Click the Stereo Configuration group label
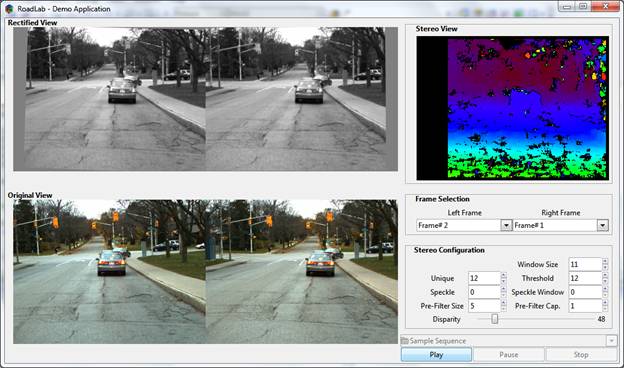This screenshot has height=368, width=624. (449, 250)
